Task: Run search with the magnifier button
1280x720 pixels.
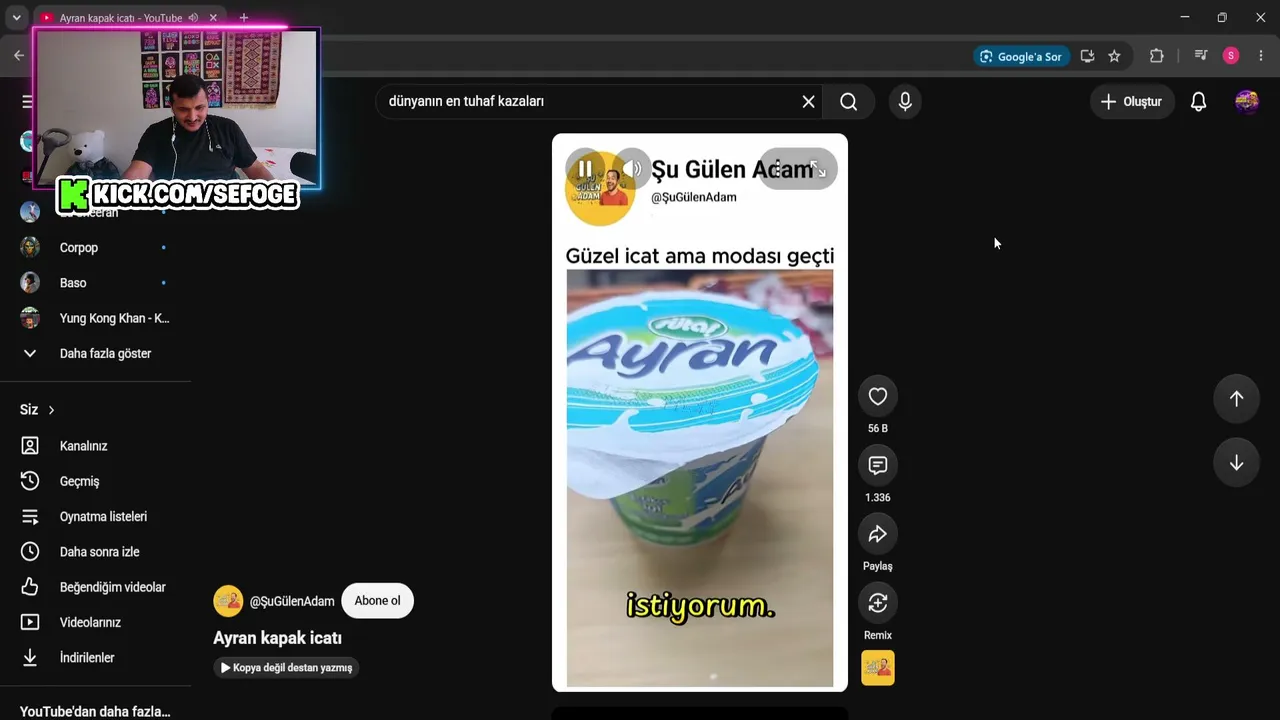Action: tap(849, 101)
